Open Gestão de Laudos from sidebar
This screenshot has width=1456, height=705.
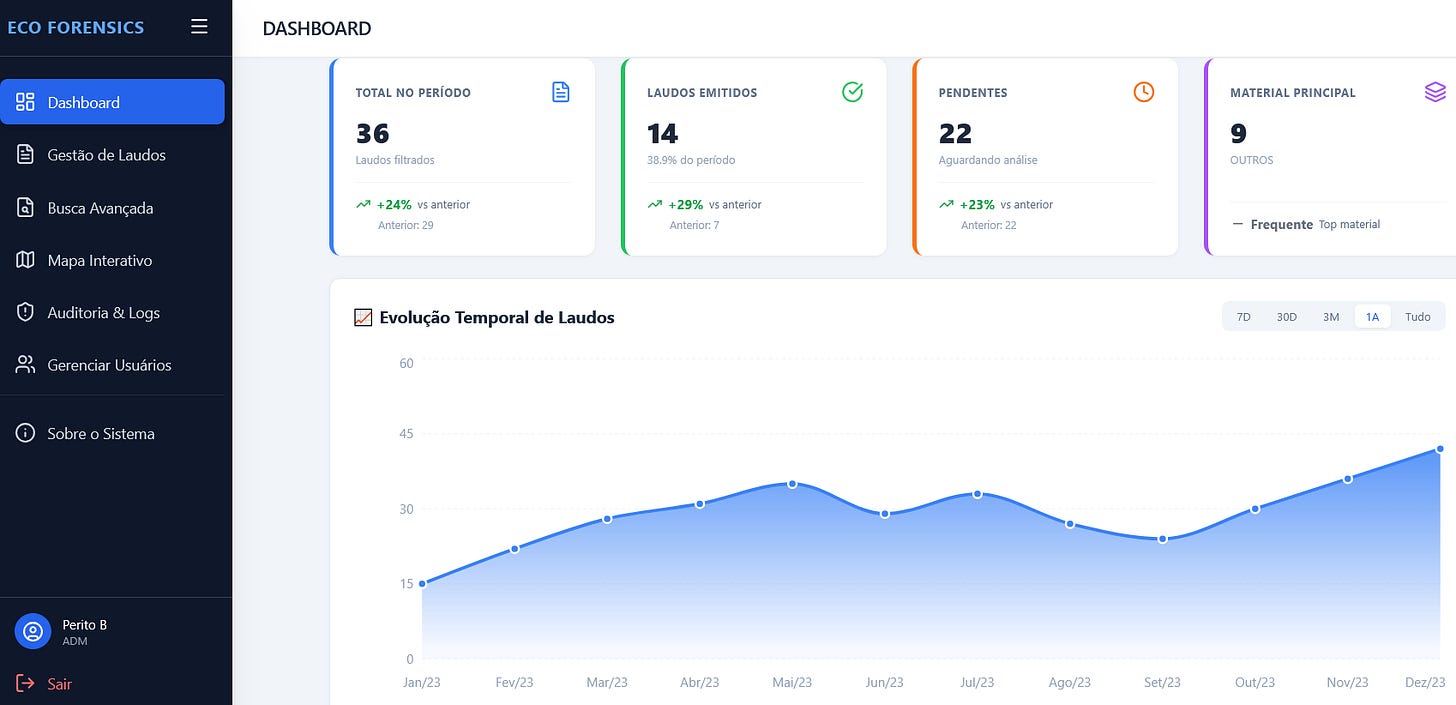click(x=112, y=155)
